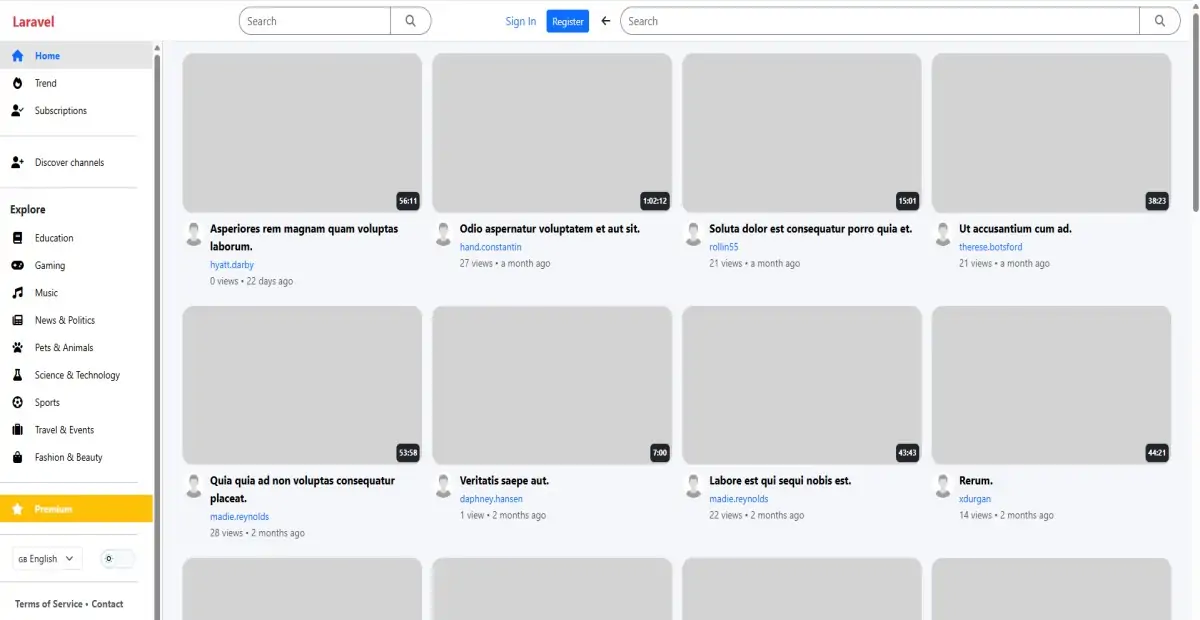Click the Music note icon
Screen dimensions: 1200x620
[x=17, y=293]
